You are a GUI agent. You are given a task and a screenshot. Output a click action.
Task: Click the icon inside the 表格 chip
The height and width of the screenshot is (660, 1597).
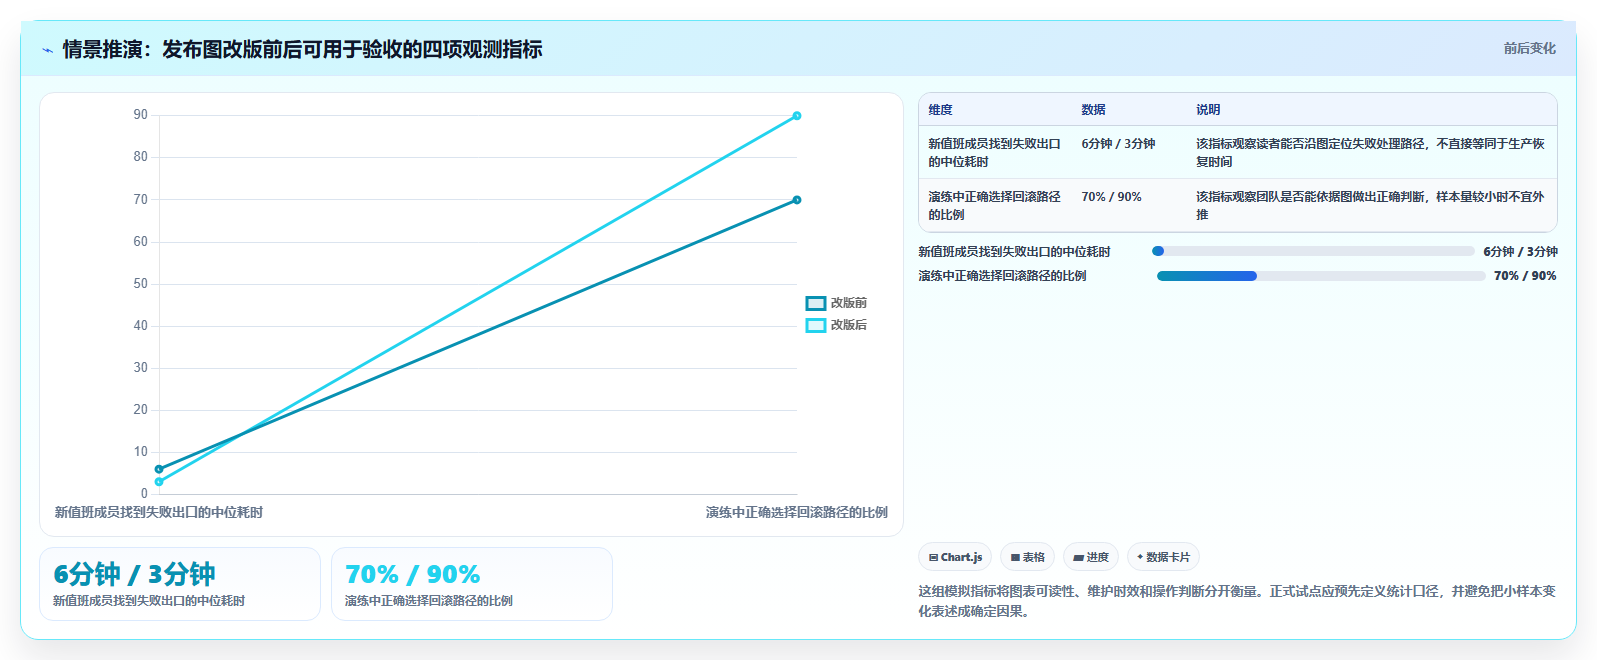tap(1015, 558)
